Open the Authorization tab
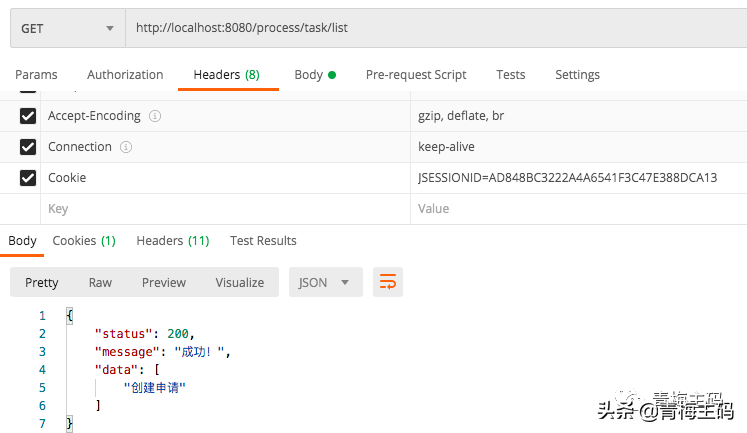Viewport: 747px width, 433px height. [x=125, y=75]
